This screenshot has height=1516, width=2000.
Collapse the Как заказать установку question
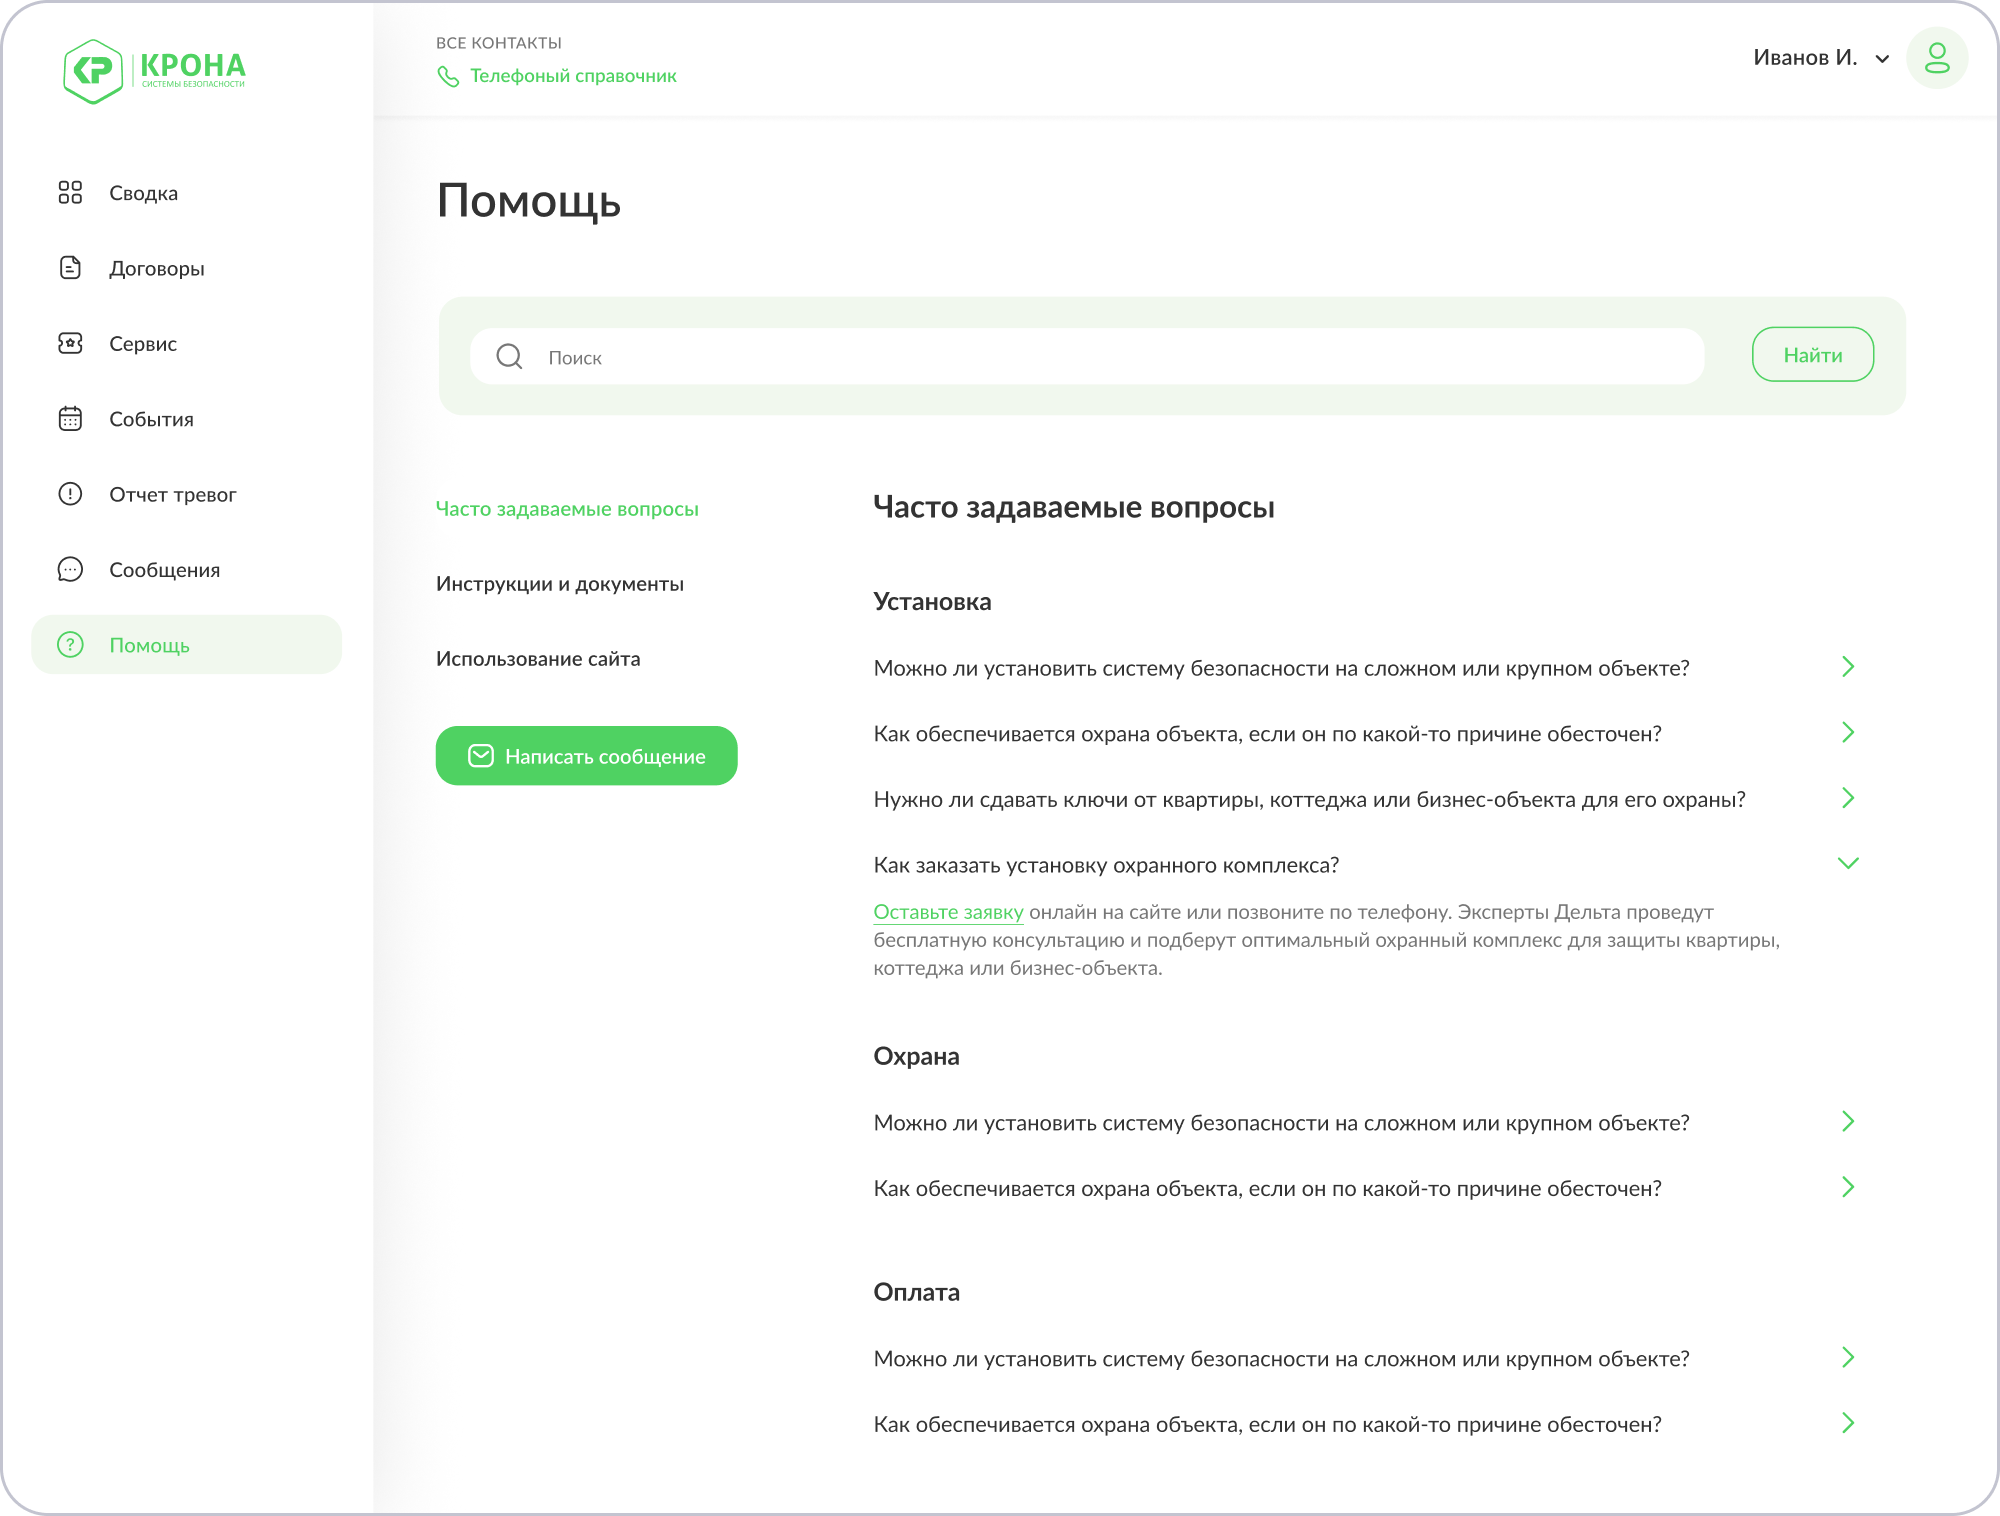click(1848, 863)
